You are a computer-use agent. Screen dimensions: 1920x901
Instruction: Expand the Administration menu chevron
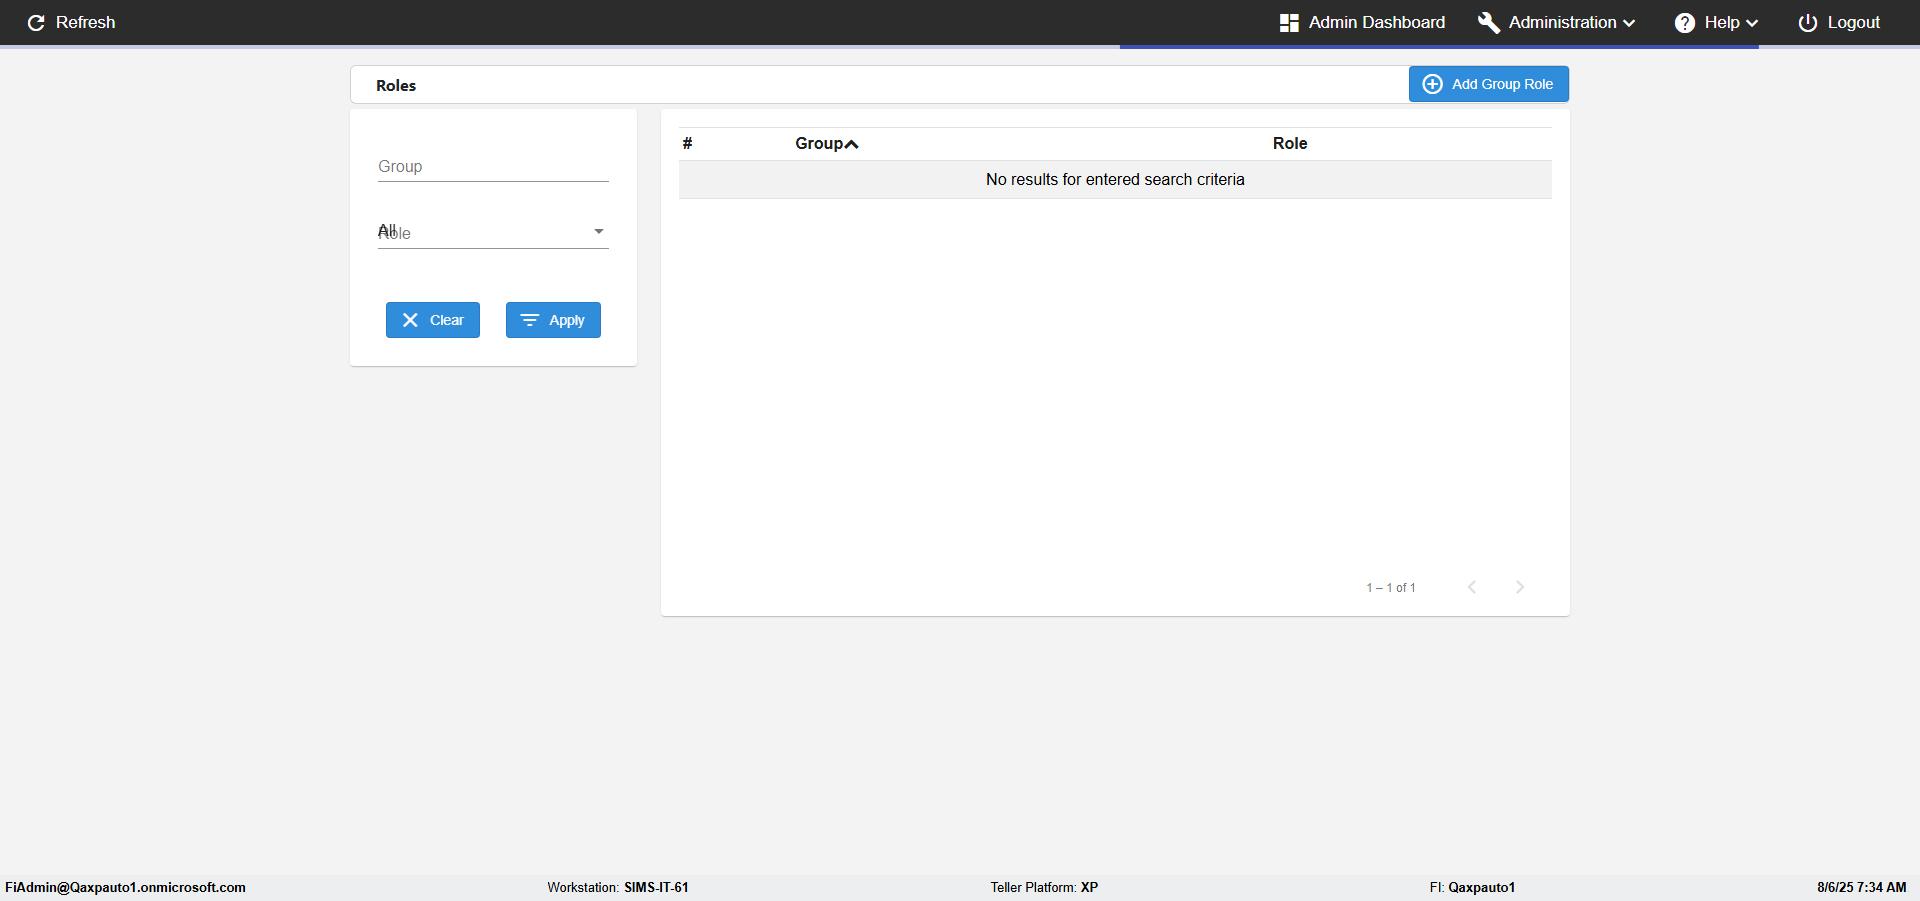[1629, 23]
